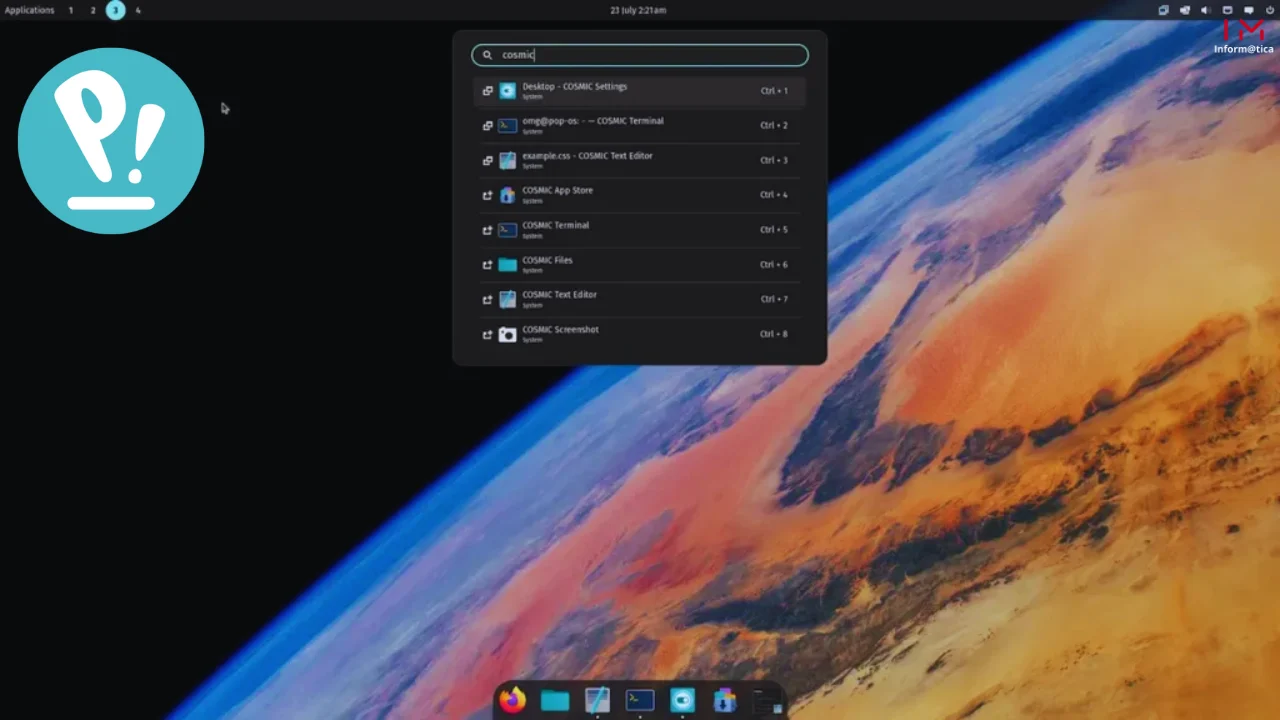Switch to the omg@pop-os COSMIC Terminal window

[640, 126]
